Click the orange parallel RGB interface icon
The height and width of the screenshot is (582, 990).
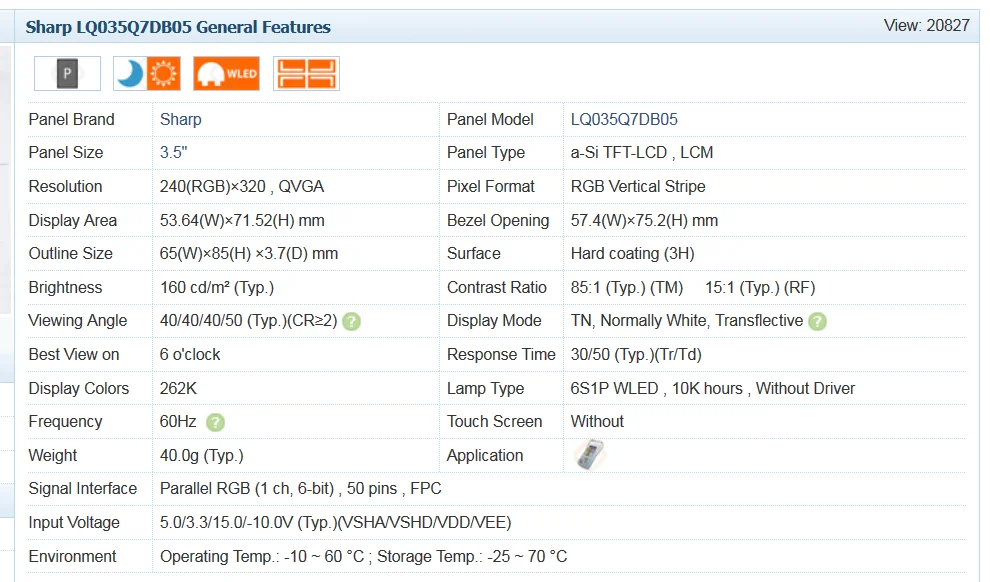306,73
